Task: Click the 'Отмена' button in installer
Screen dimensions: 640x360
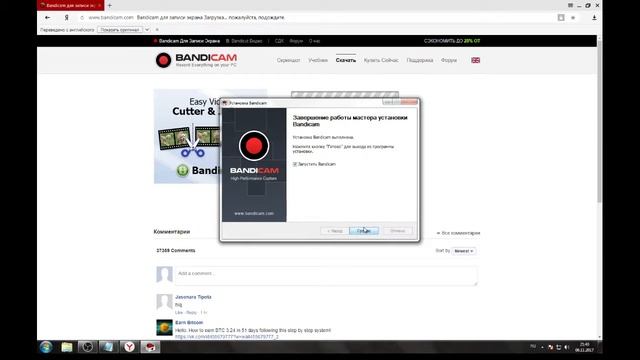Action: tap(398, 231)
